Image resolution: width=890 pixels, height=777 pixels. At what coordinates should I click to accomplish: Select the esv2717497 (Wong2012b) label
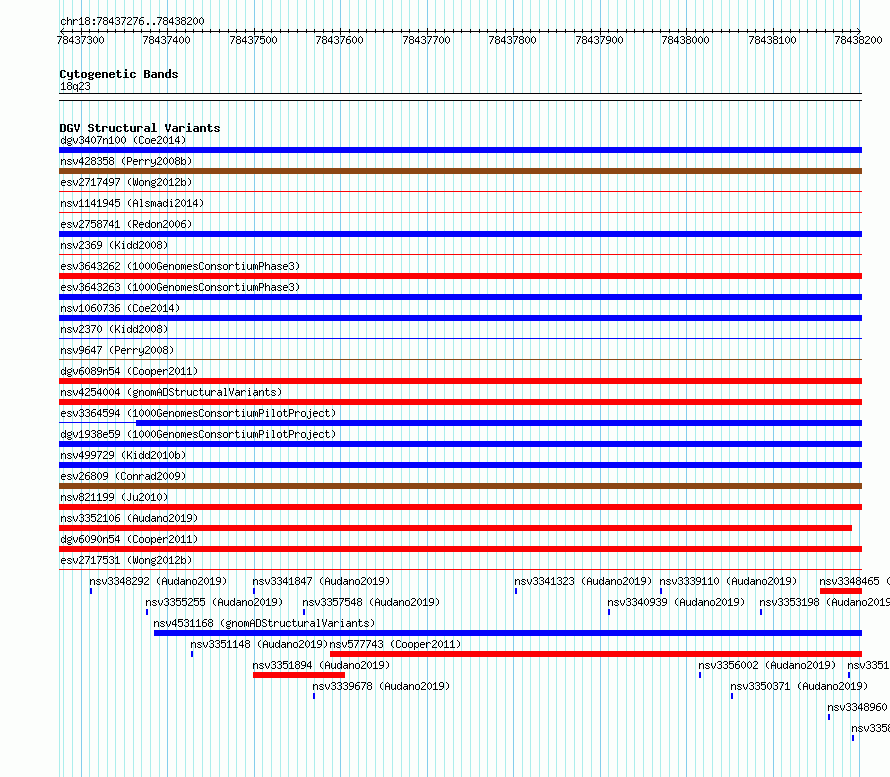tap(126, 182)
